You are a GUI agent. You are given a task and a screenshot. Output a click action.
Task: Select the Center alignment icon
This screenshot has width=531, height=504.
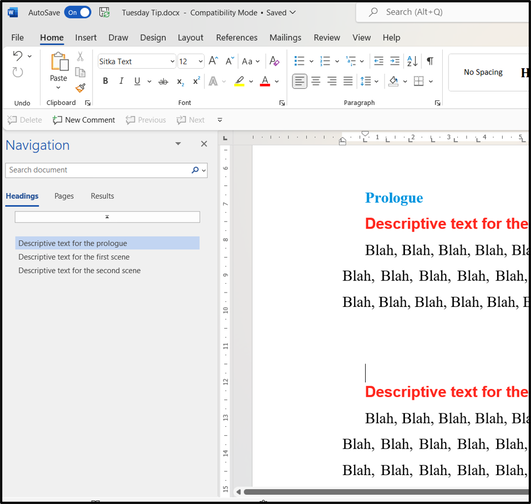316,81
